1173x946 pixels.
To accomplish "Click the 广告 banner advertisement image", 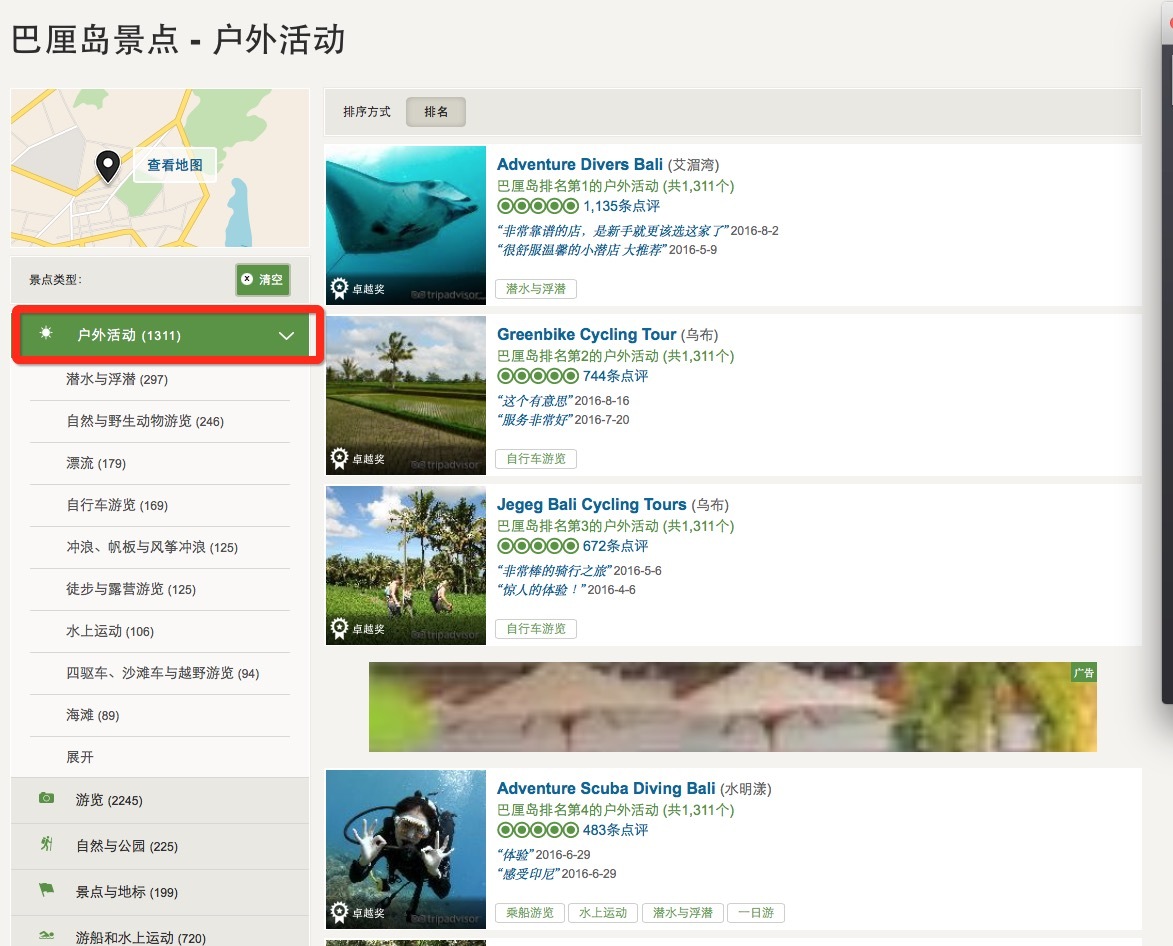I will pos(733,707).
